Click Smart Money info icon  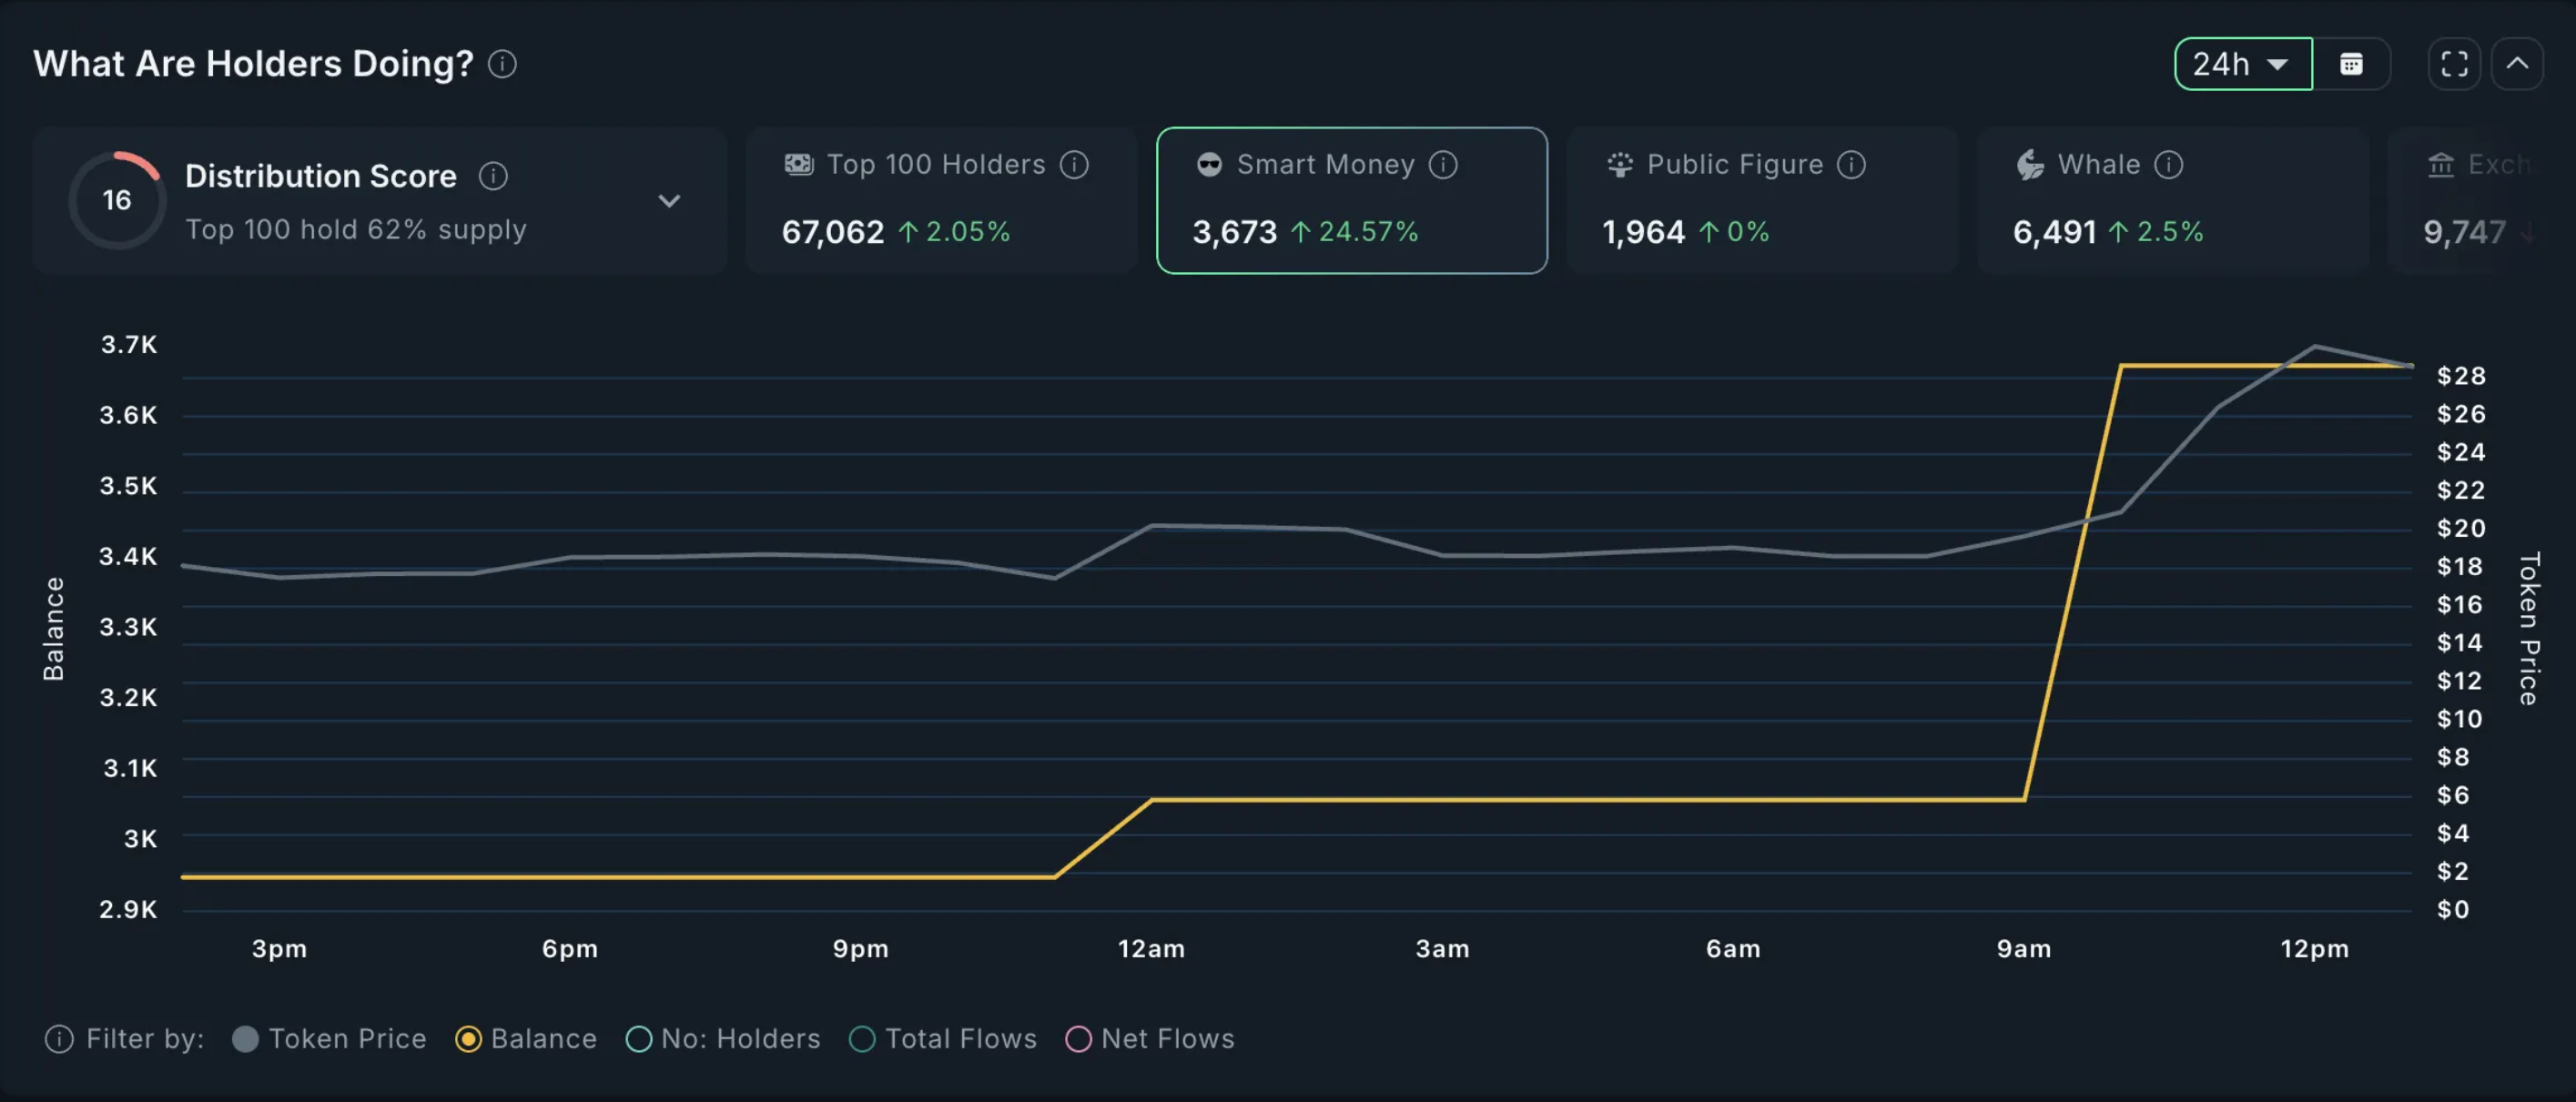point(1442,164)
